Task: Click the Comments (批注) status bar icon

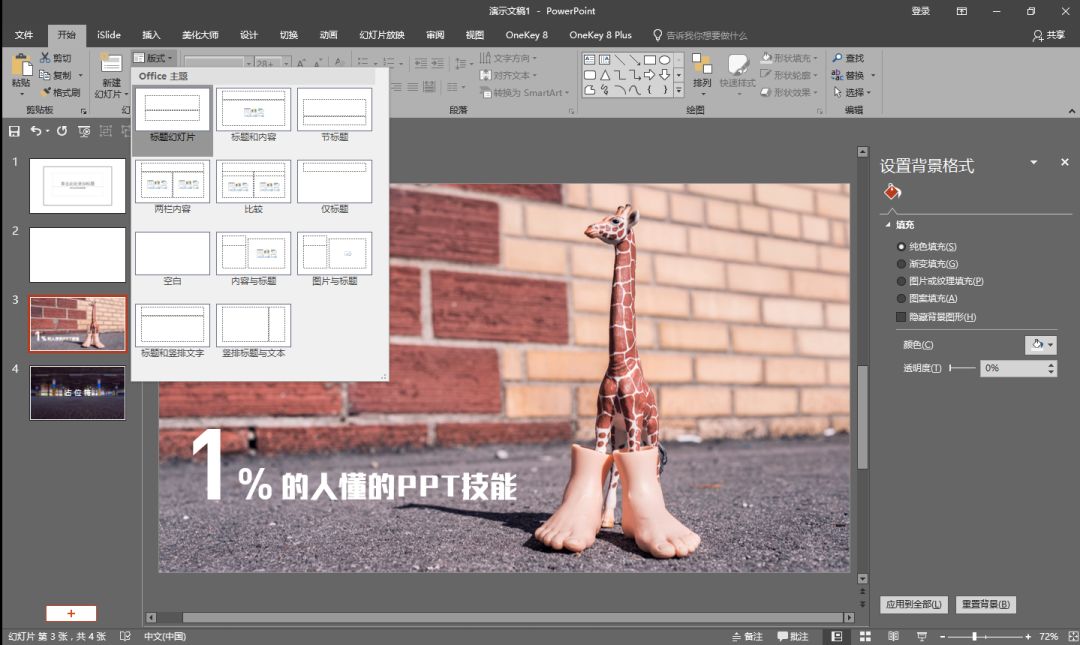Action: click(x=792, y=636)
